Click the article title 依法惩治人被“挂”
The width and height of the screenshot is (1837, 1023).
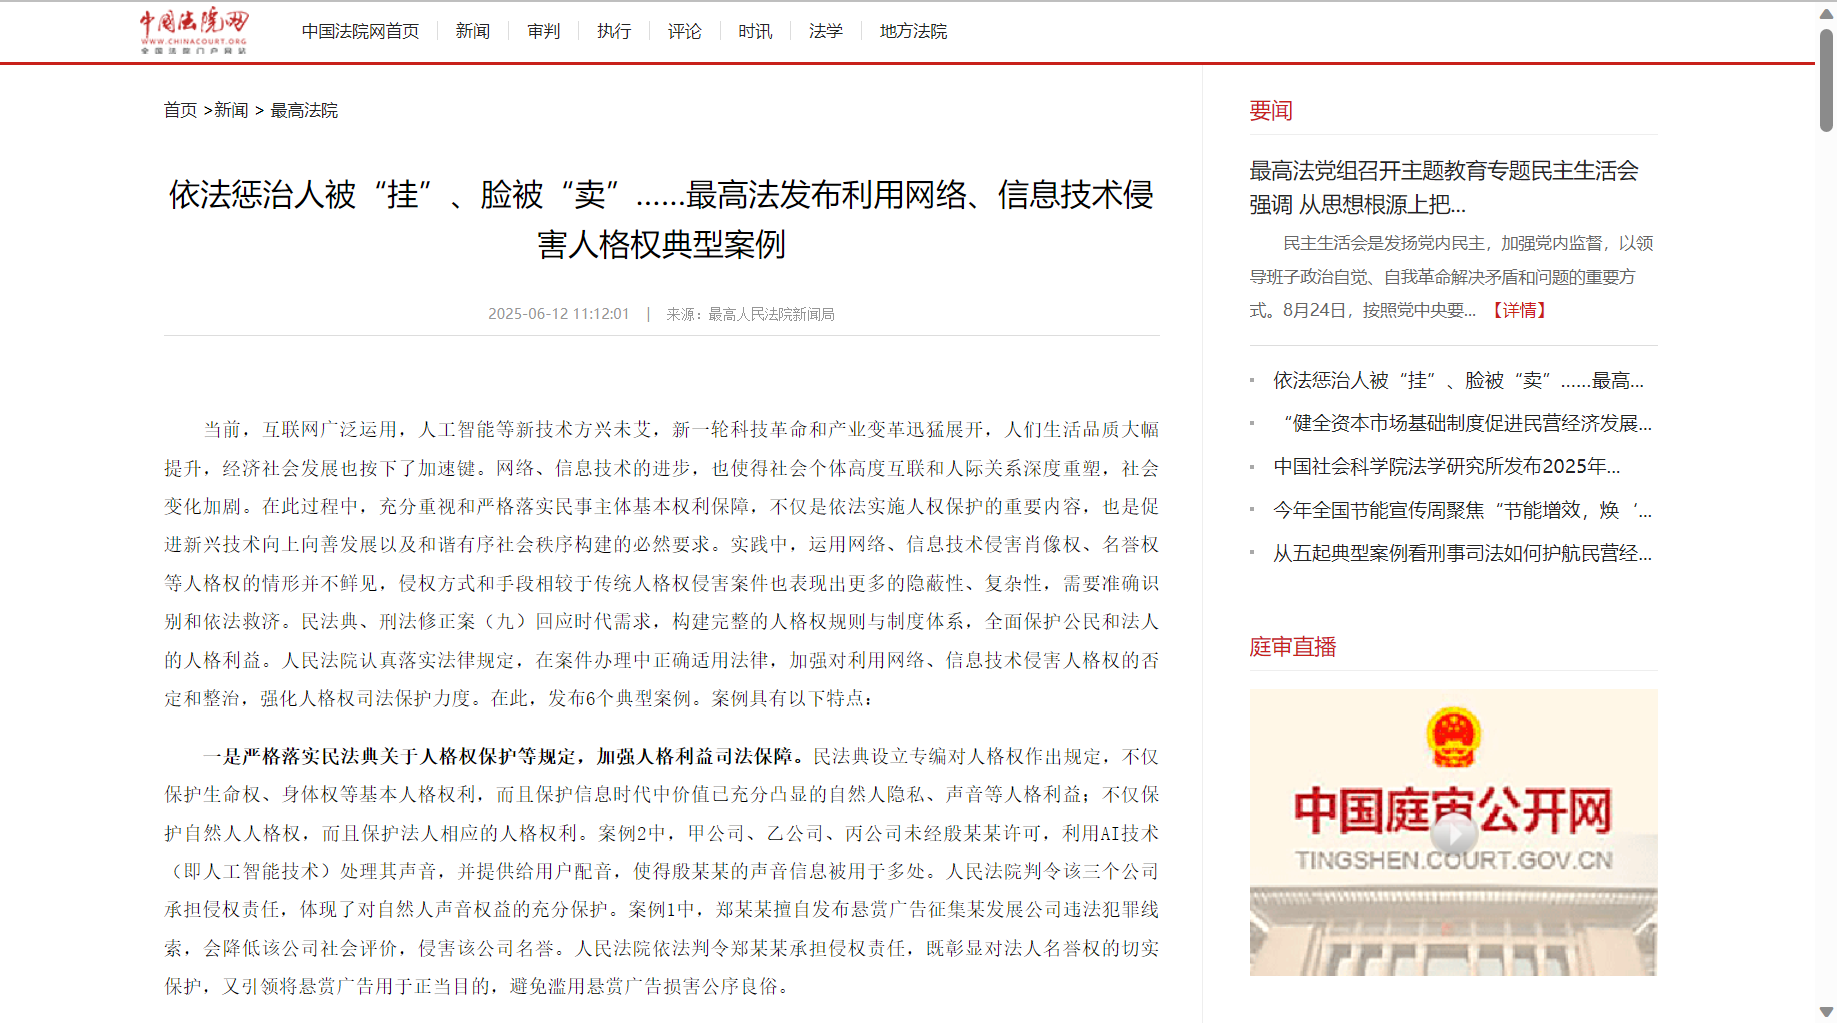coord(661,219)
